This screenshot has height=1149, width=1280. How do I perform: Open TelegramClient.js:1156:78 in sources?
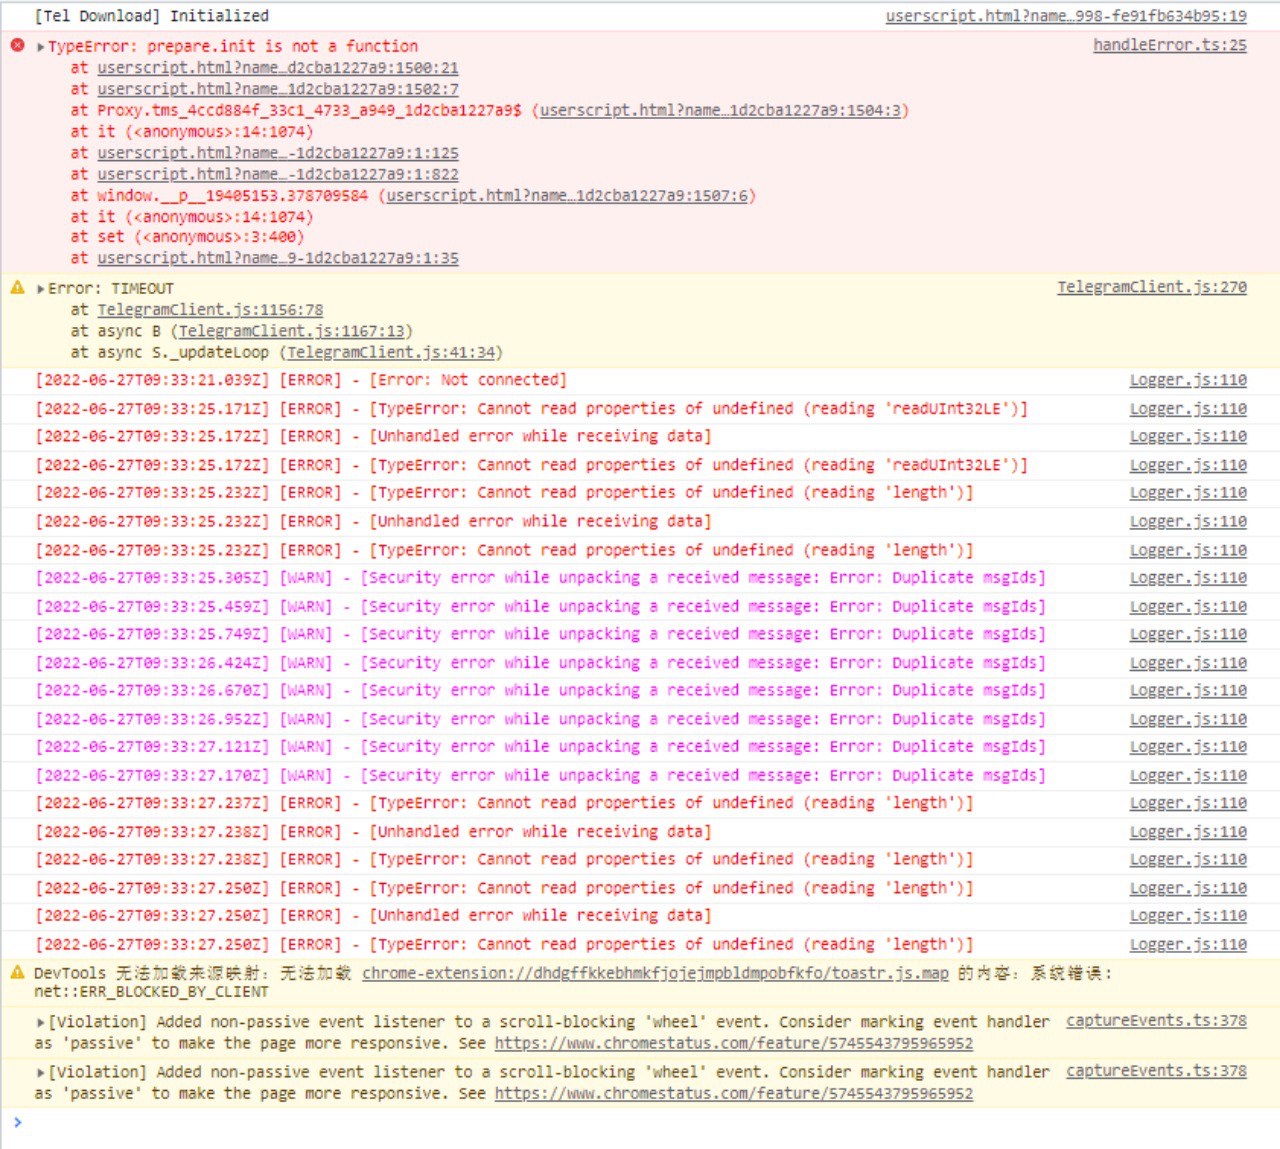point(208,309)
